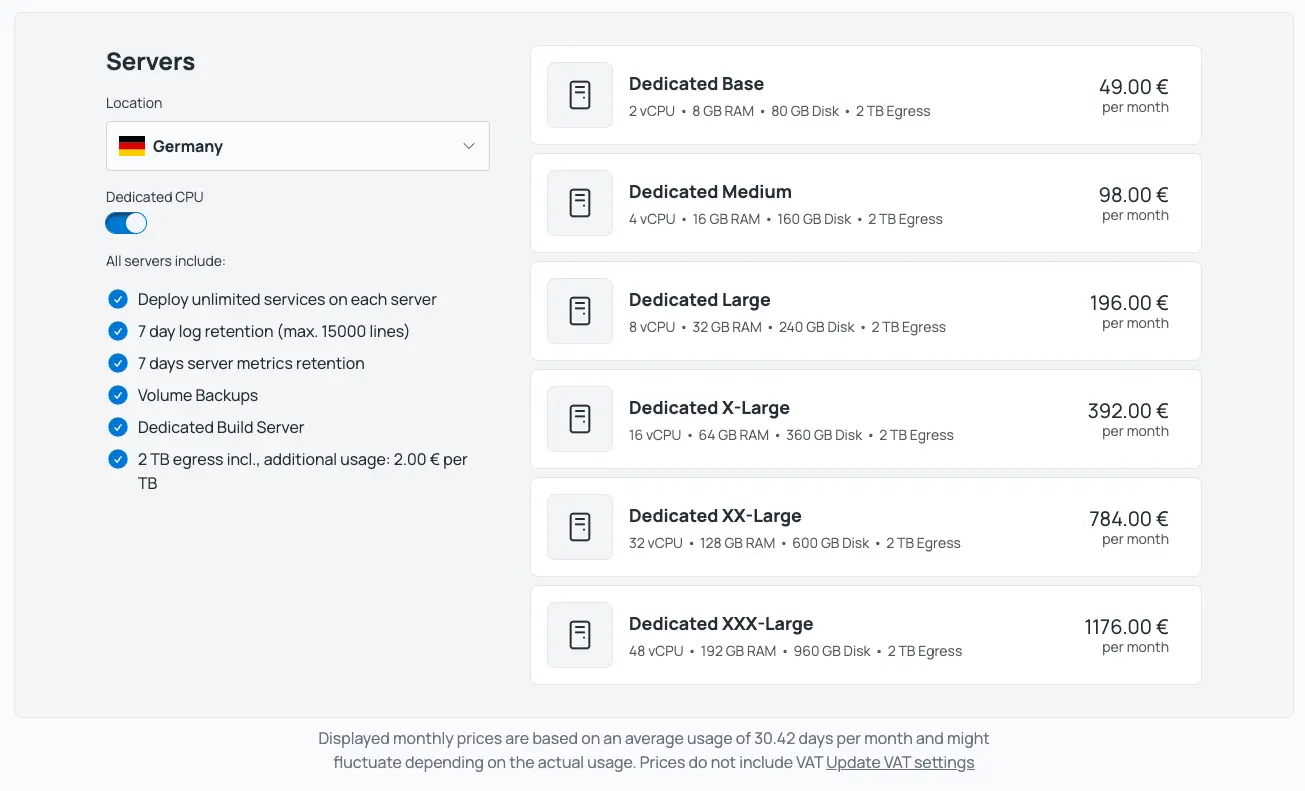Select the Dedicated Base plan card
The image size is (1305, 791).
point(865,94)
